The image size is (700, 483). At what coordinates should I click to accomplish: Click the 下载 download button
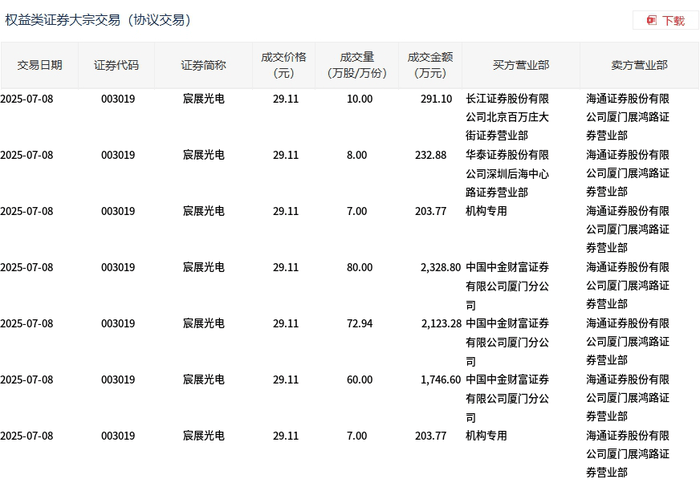tap(666, 21)
